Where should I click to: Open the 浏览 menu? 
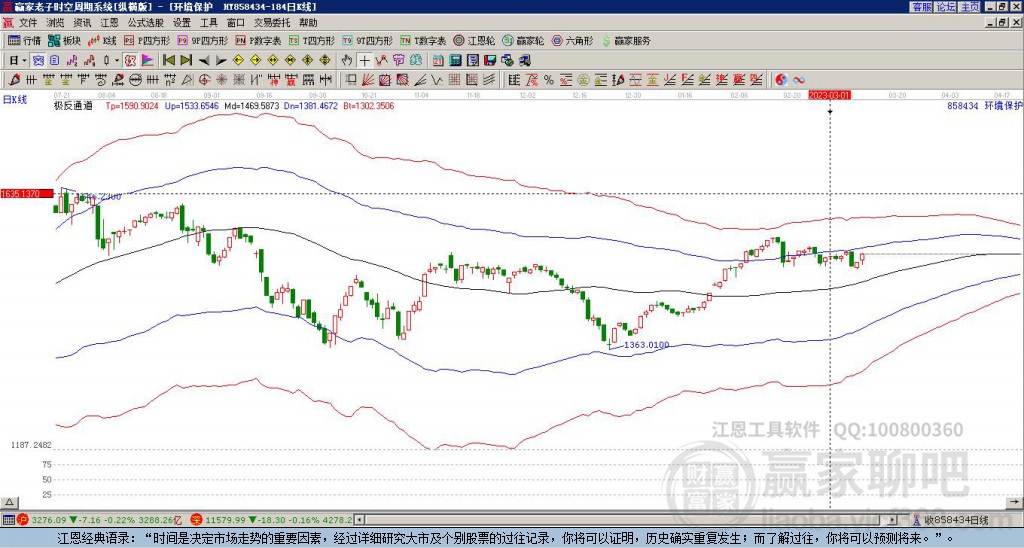(55, 23)
